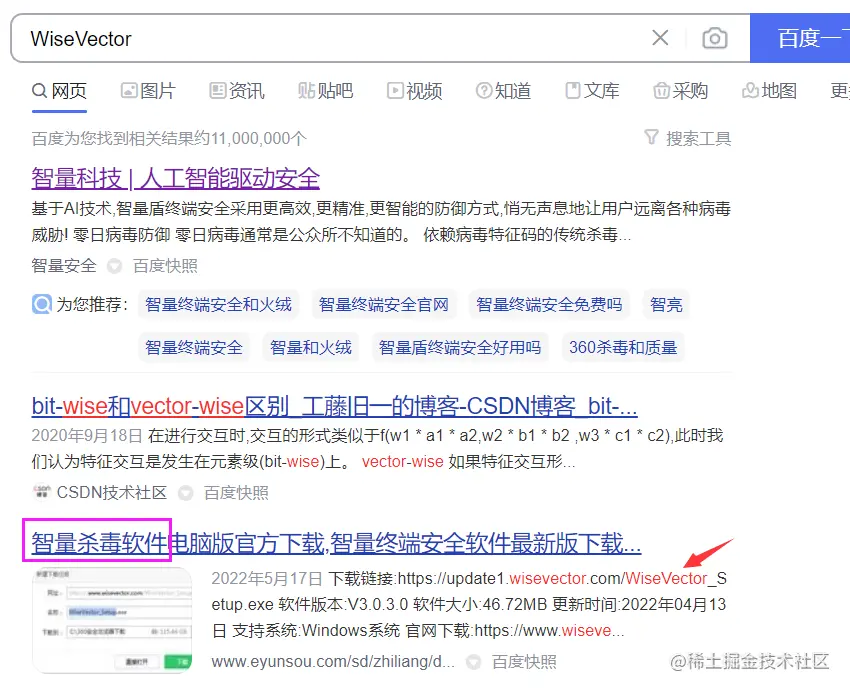
Task: Open 智量杀毒软件电脑版官方下载 result
Action: (336, 543)
